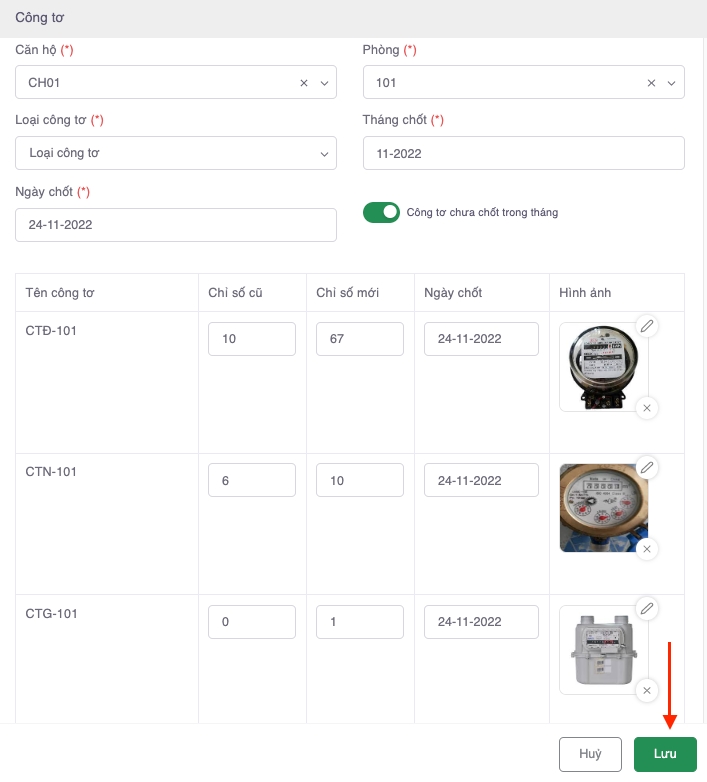The height and width of the screenshot is (782, 707).
Task: Open the Loại công tơ dropdown
Action: pos(176,153)
